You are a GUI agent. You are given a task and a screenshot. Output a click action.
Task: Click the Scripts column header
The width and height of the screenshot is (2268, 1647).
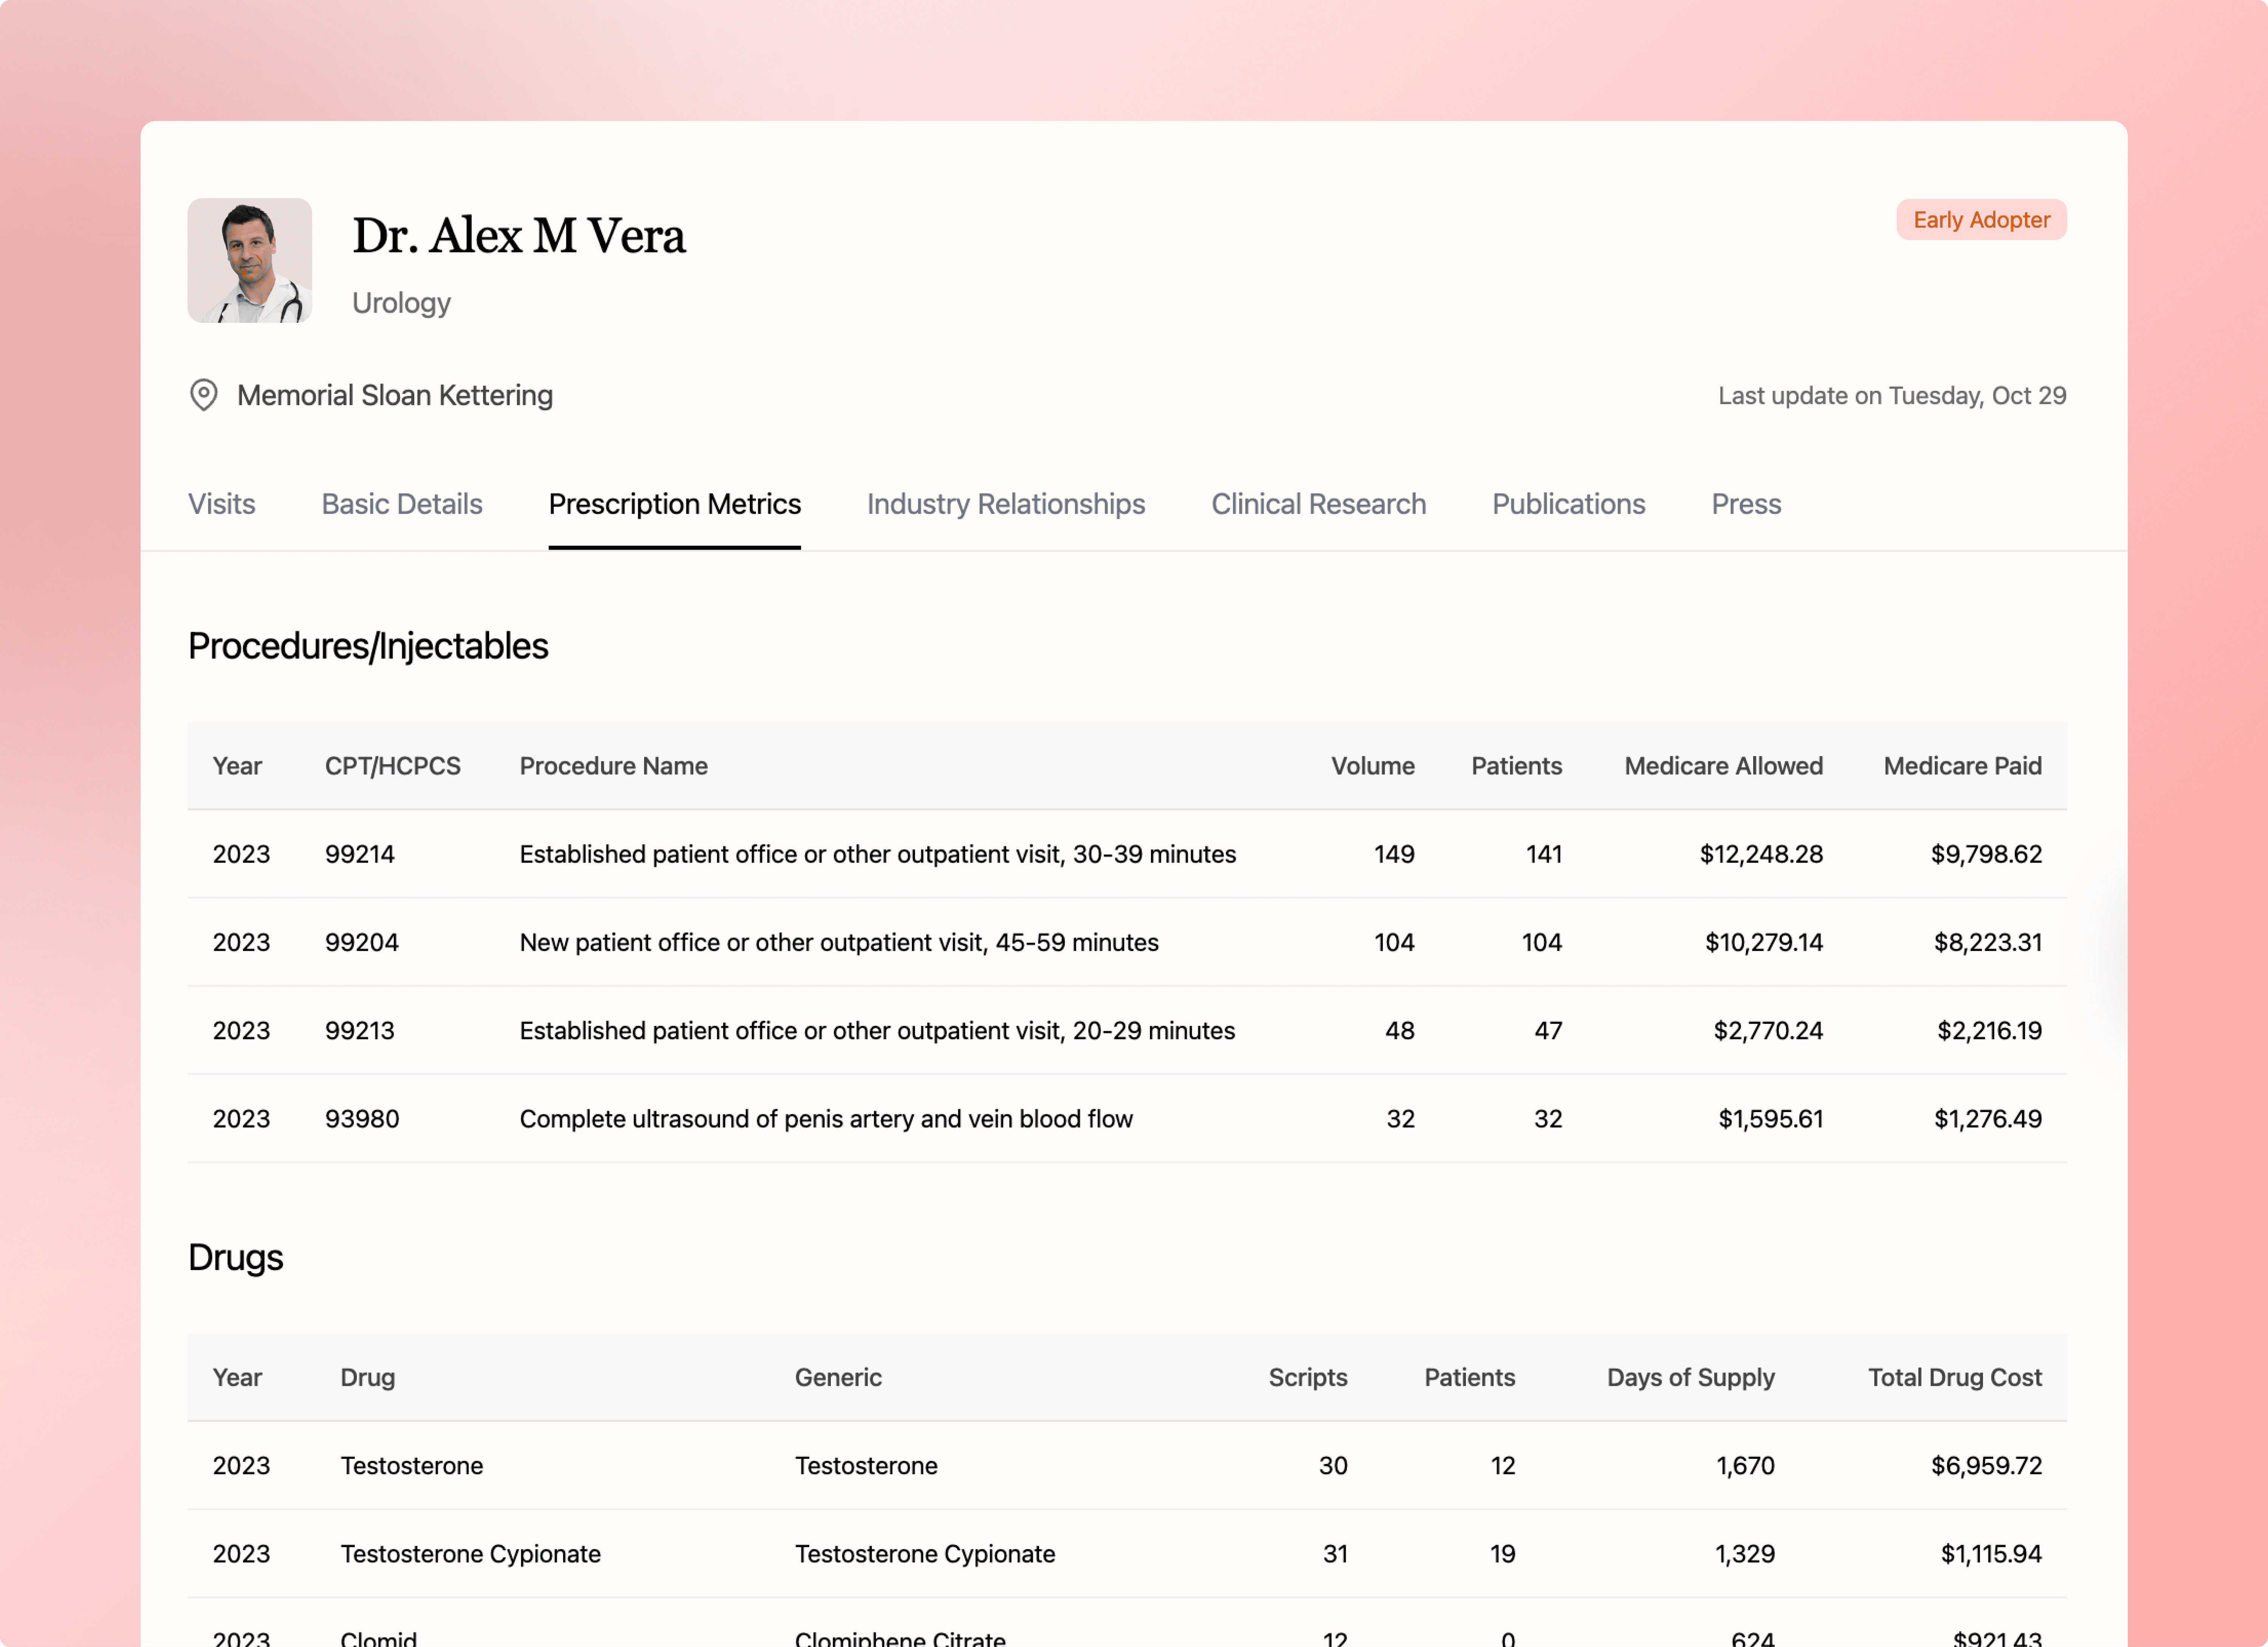pos(1307,1377)
